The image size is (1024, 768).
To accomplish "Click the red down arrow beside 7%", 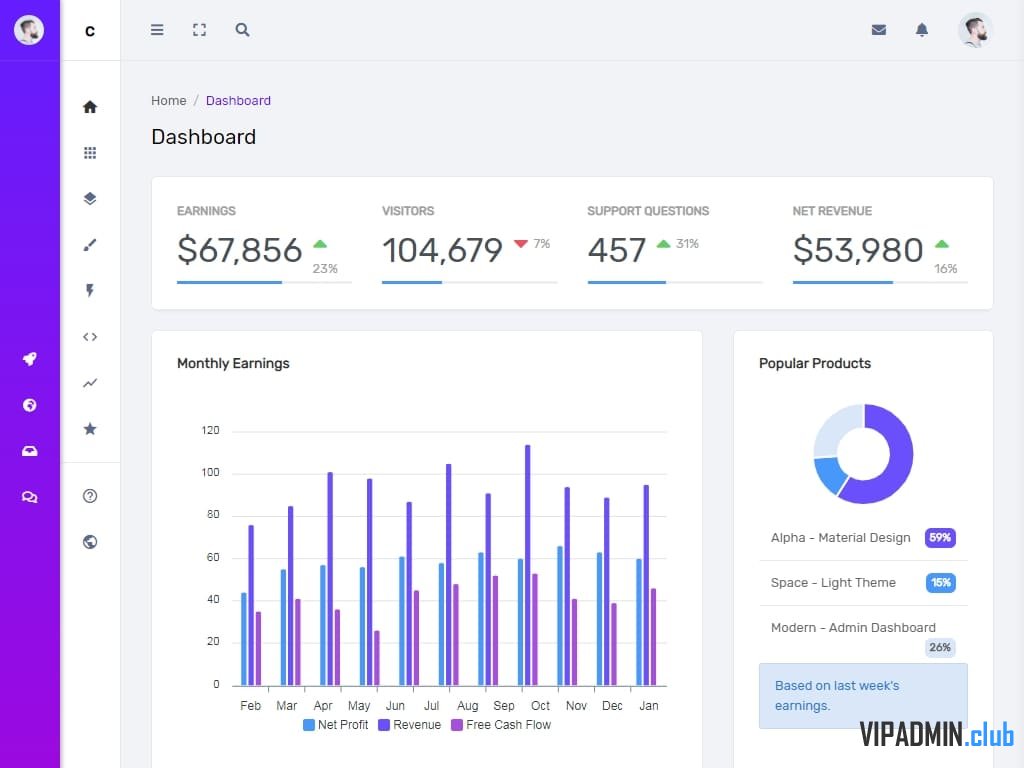I will point(520,244).
